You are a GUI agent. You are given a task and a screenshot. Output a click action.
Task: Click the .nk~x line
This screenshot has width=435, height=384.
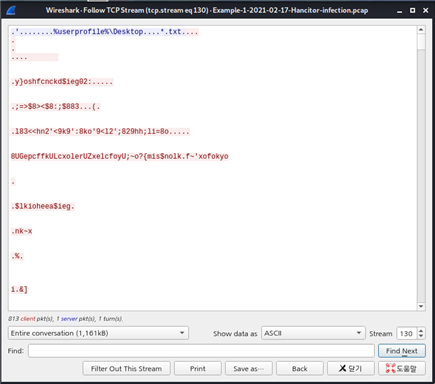[22, 231]
